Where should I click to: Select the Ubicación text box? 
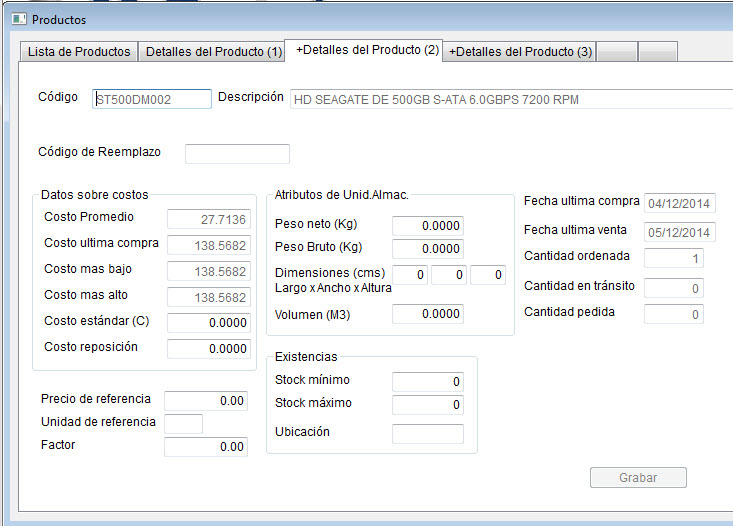[x=427, y=434]
